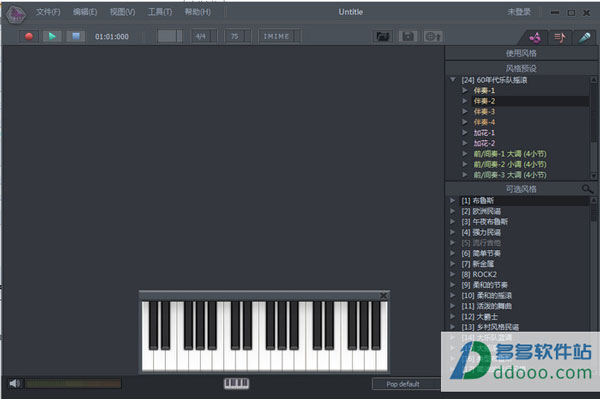
Task: Select the [6] 简单节奏 style
Action: click(481, 253)
